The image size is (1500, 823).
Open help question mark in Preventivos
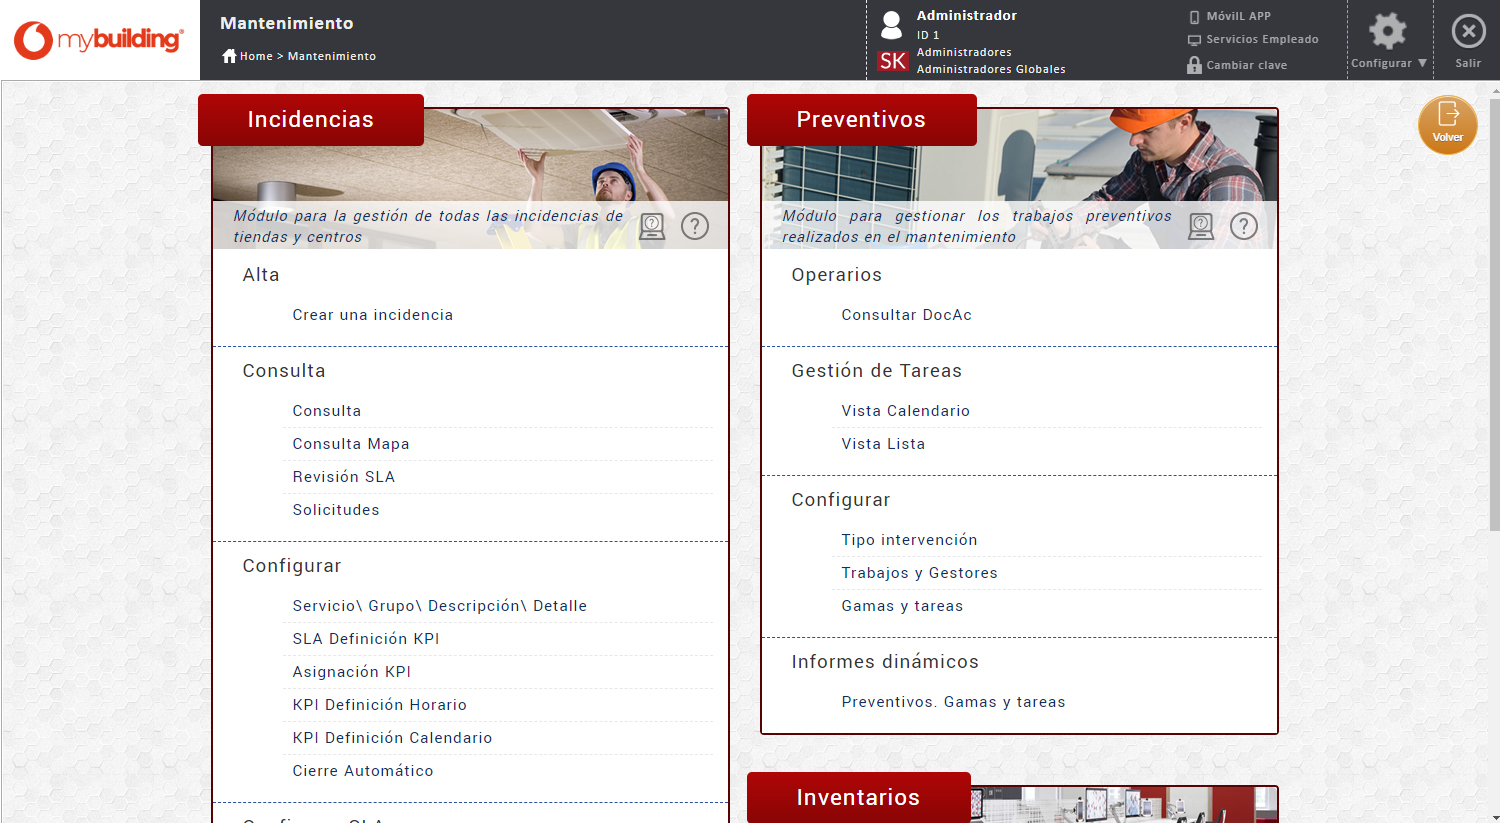pos(1243,226)
